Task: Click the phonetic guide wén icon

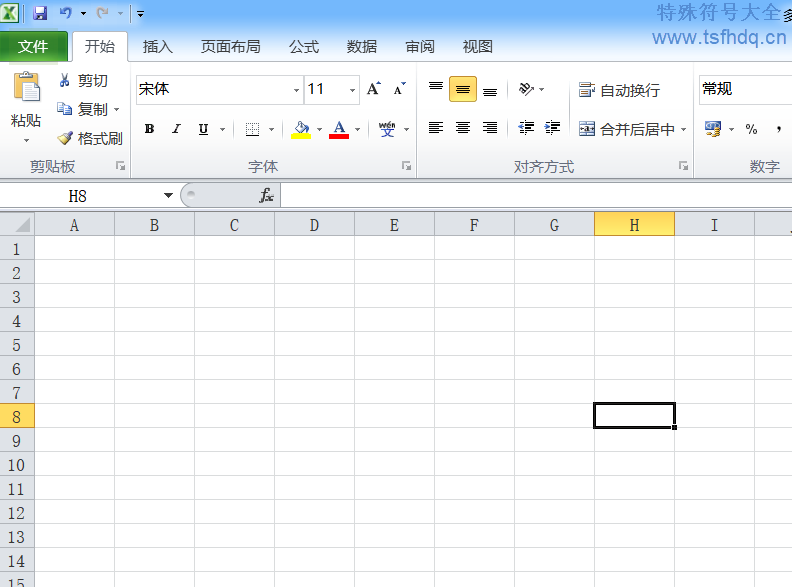Action: click(x=387, y=129)
